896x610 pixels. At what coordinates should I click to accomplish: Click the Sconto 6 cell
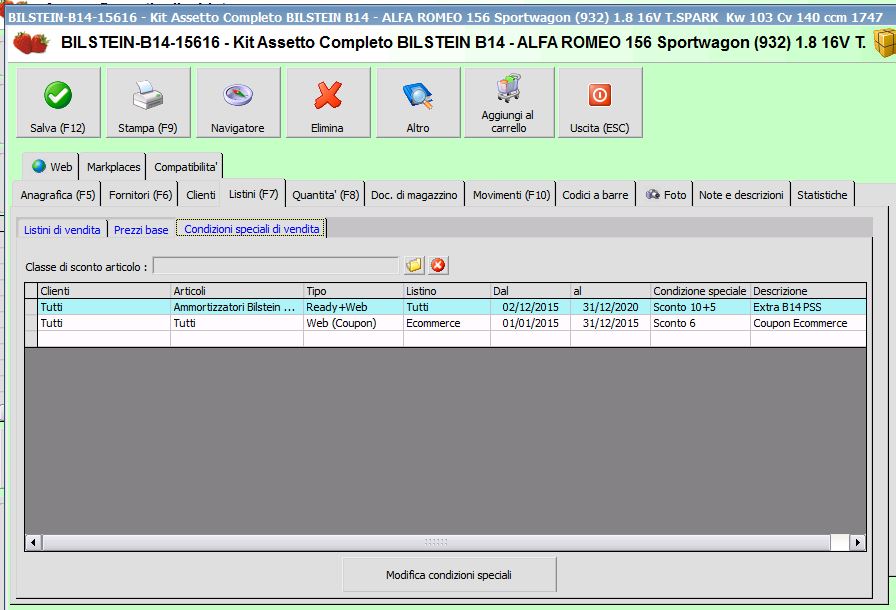(x=700, y=323)
